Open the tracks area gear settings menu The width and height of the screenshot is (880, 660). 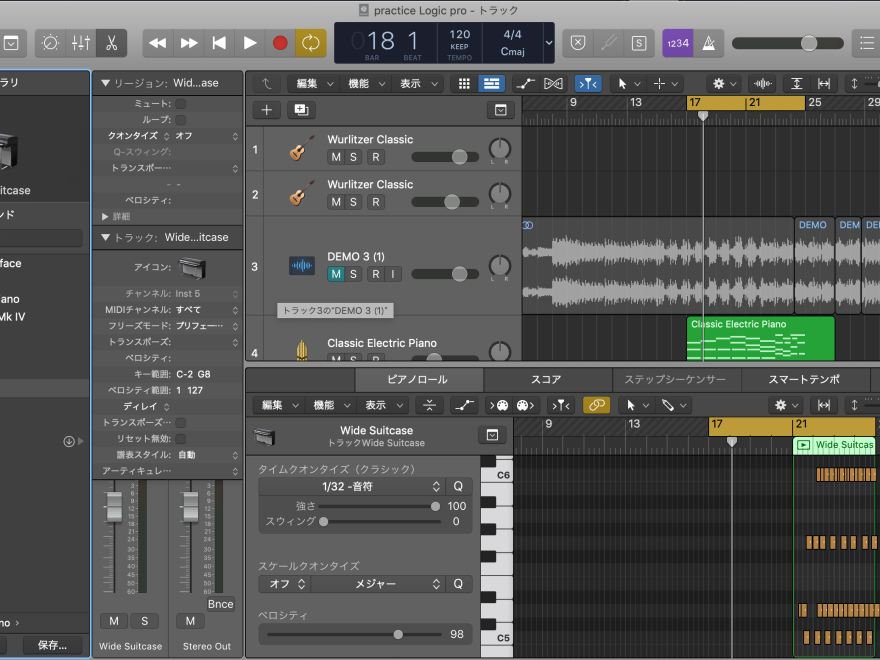point(723,84)
